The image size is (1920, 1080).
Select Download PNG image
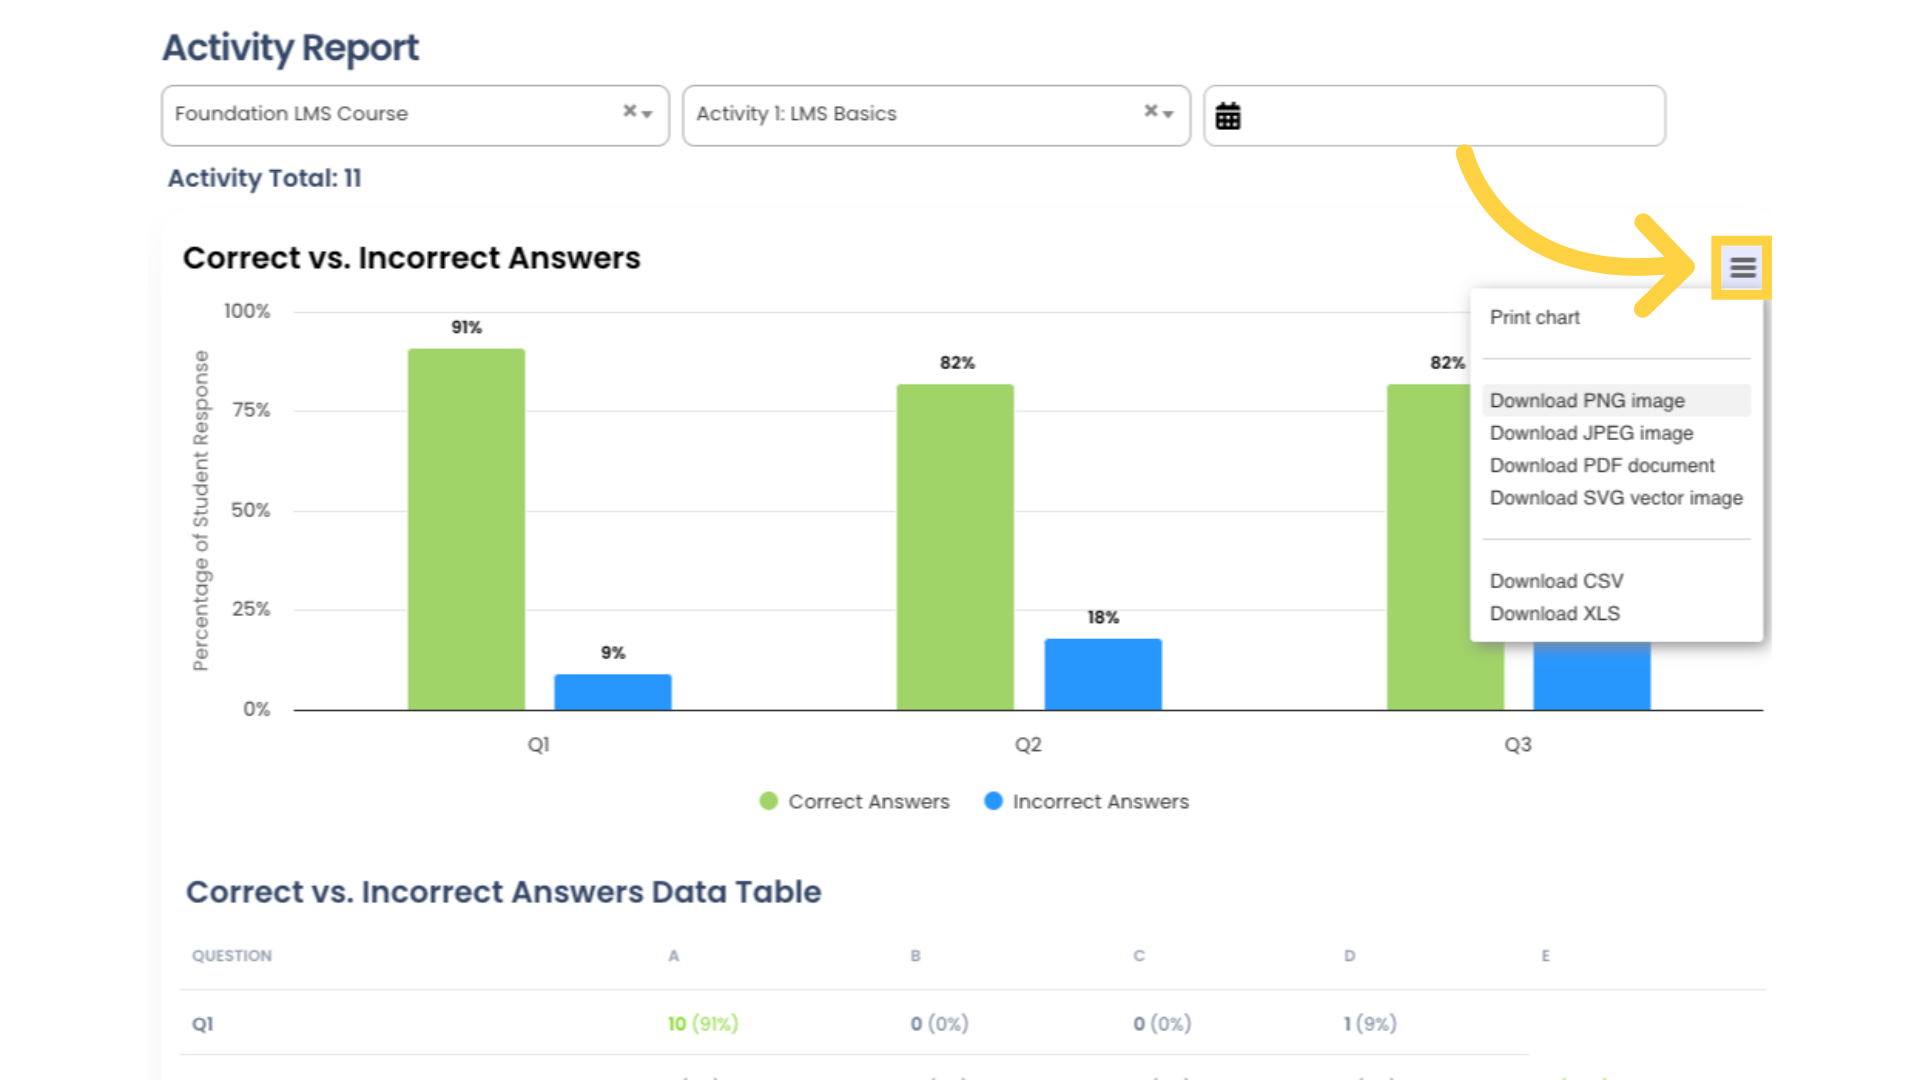[1616, 401]
